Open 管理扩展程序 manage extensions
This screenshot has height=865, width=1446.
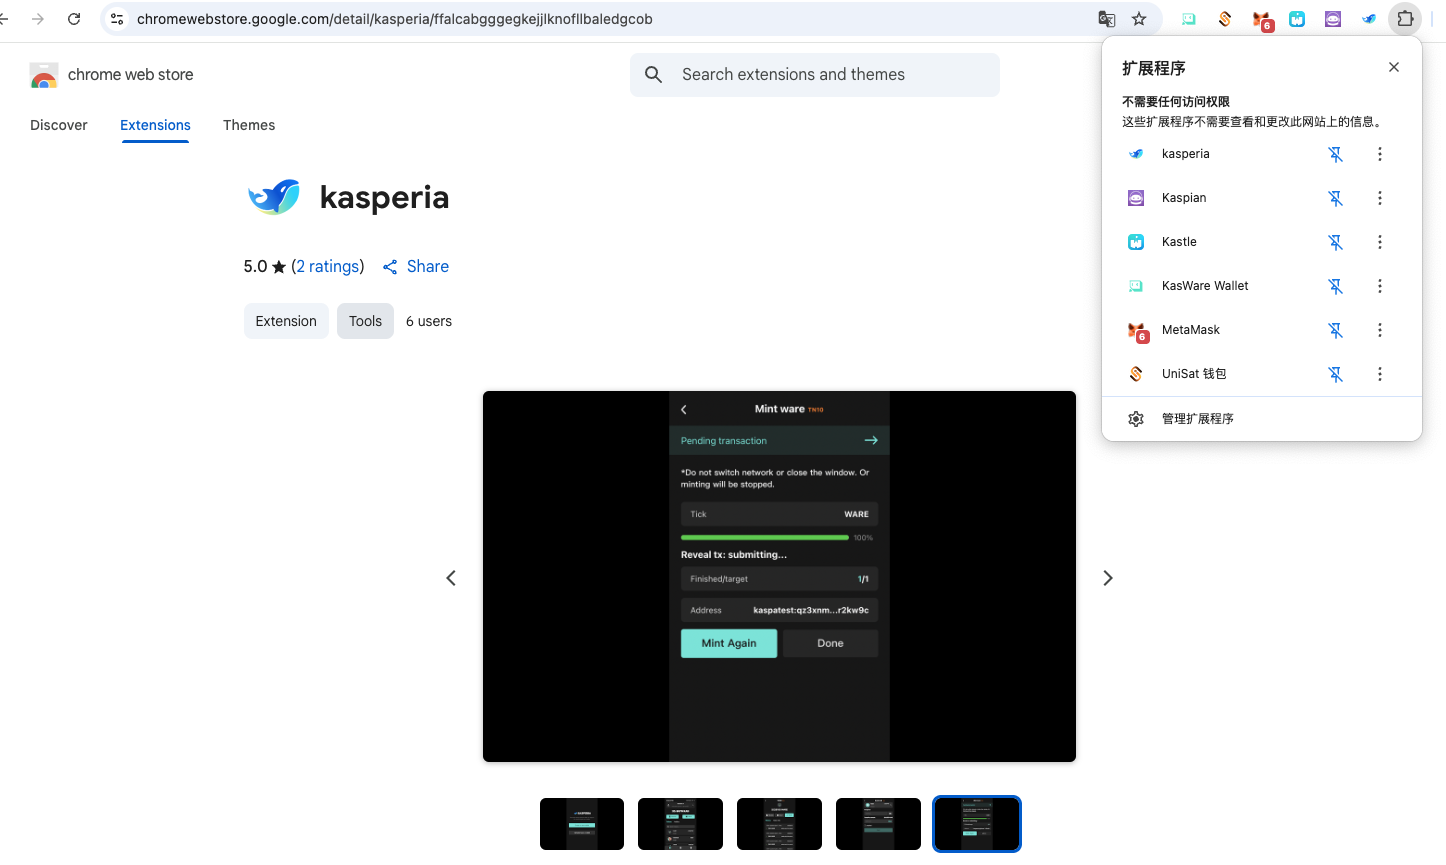(1262, 419)
